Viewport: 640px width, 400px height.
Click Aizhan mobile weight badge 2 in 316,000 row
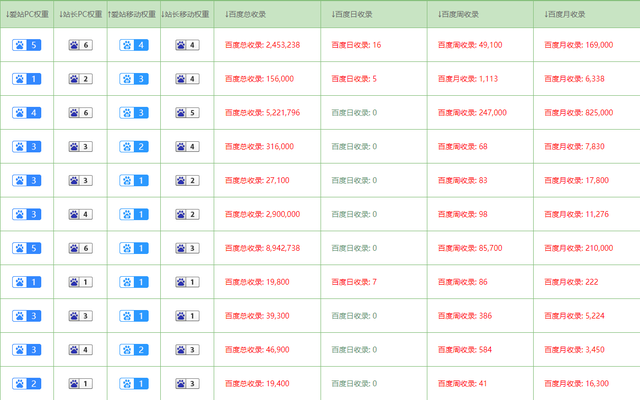tap(134, 147)
